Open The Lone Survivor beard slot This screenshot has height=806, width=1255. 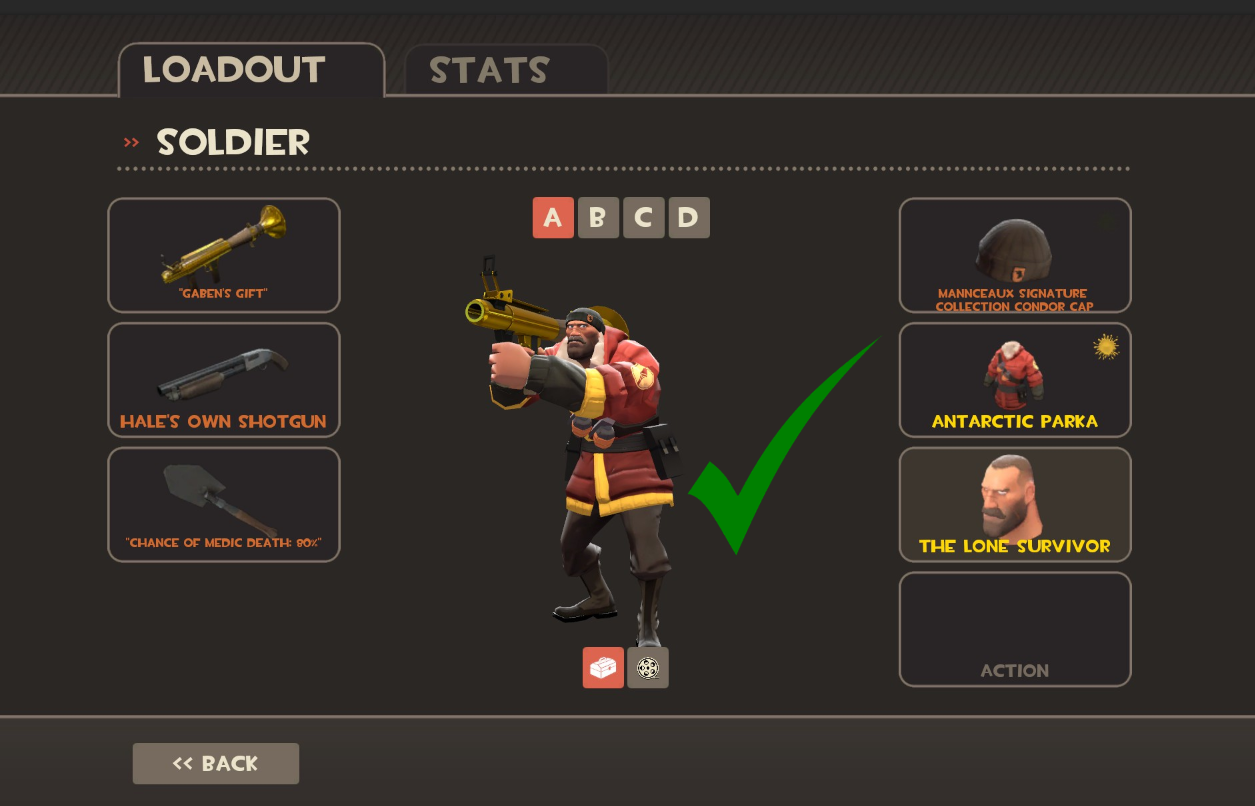1015,504
